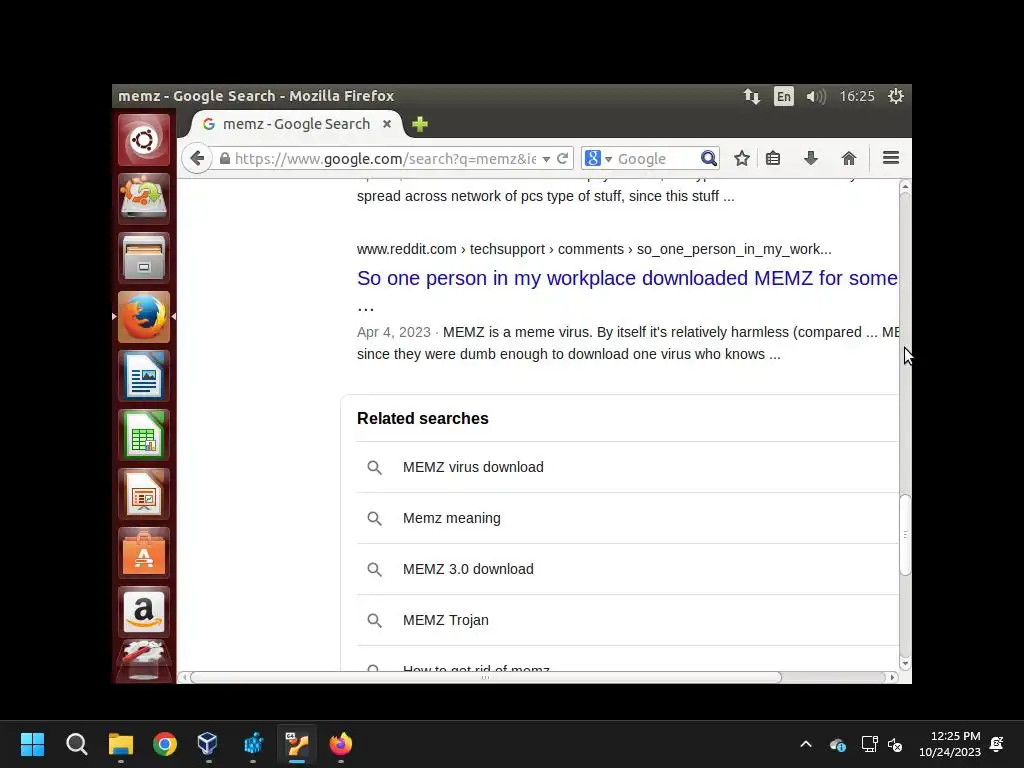This screenshot has height=768, width=1024.
Task: Click horizontal scrollbar left arrow
Action: click(x=184, y=677)
